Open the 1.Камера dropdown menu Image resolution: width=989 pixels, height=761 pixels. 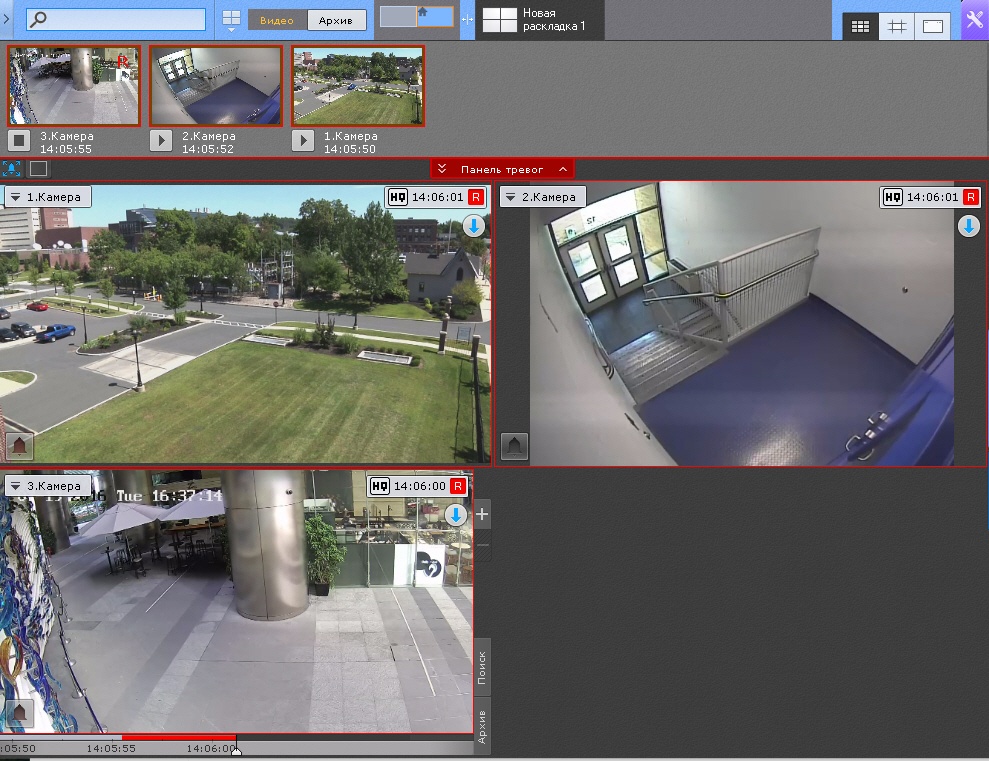(x=16, y=197)
